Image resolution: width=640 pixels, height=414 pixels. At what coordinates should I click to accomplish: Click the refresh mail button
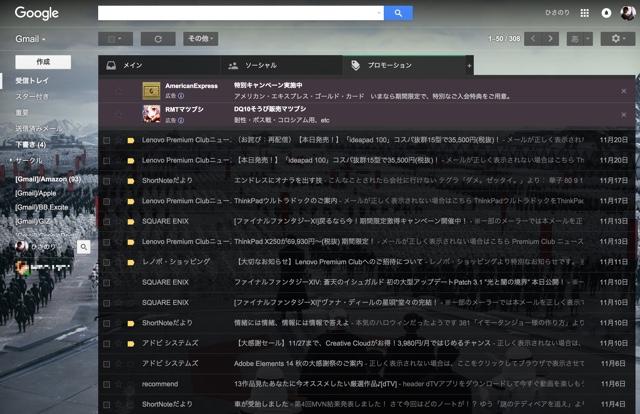pyautogui.click(x=158, y=39)
